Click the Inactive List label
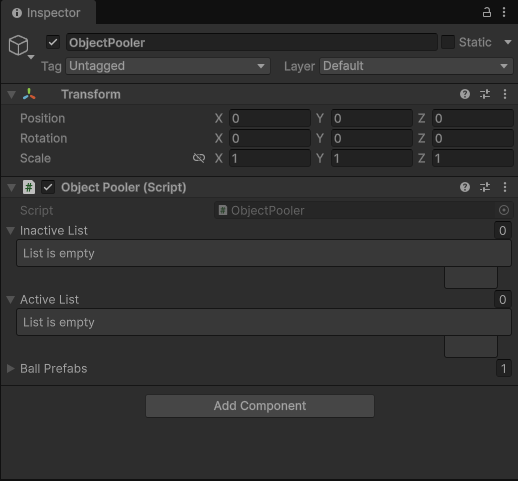Screen dimensions: 518x481 point(54,230)
